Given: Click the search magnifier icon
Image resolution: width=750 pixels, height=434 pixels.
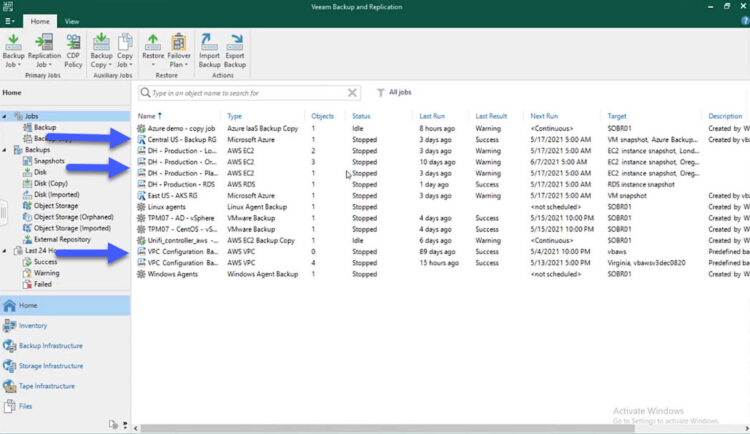Looking at the screenshot, I should pos(145,93).
